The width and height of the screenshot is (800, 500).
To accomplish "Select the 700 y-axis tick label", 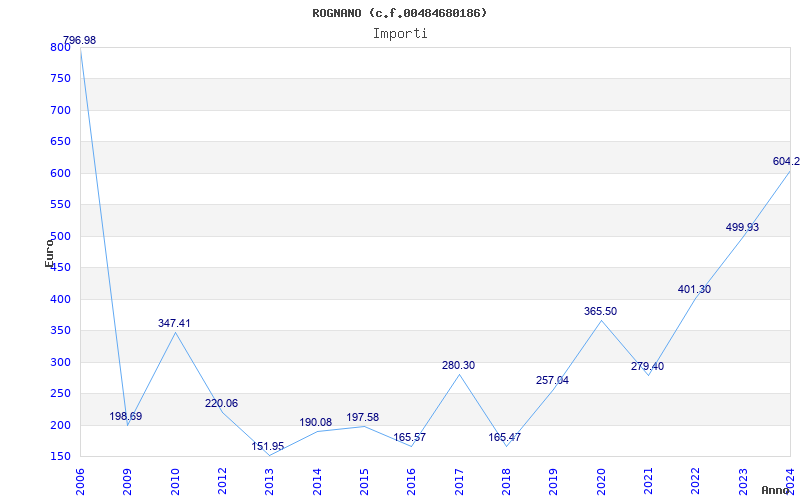I will pyautogui.click(x=60, y=110).
